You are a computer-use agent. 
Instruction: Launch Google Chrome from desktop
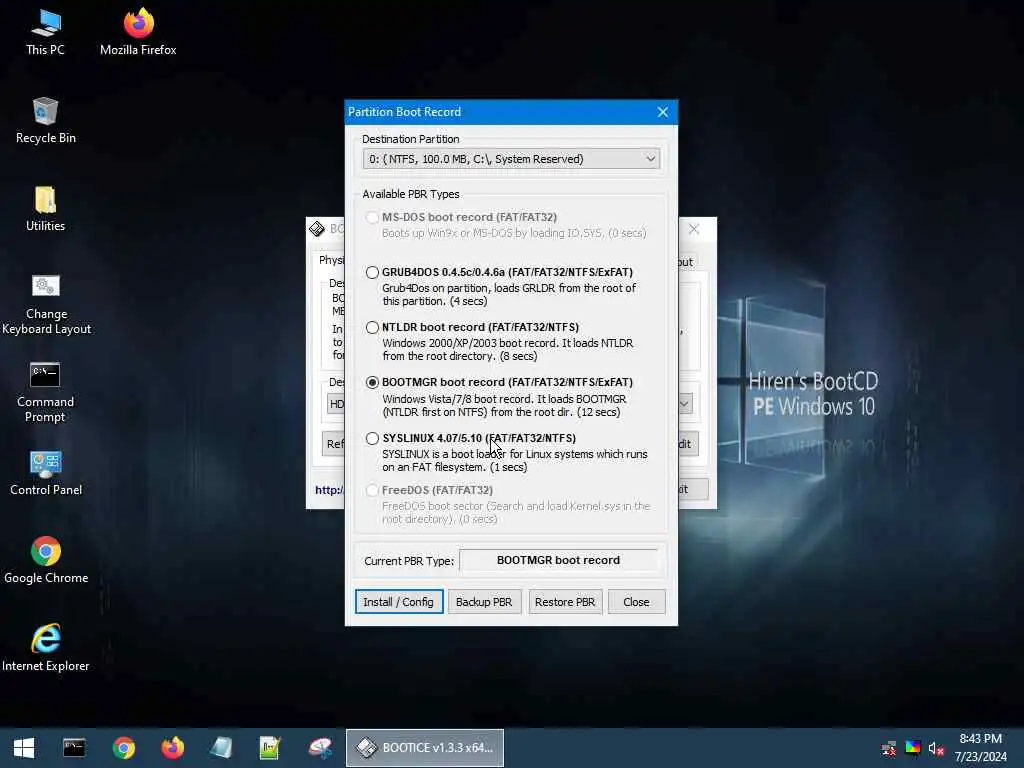click(x=46, y=560)
